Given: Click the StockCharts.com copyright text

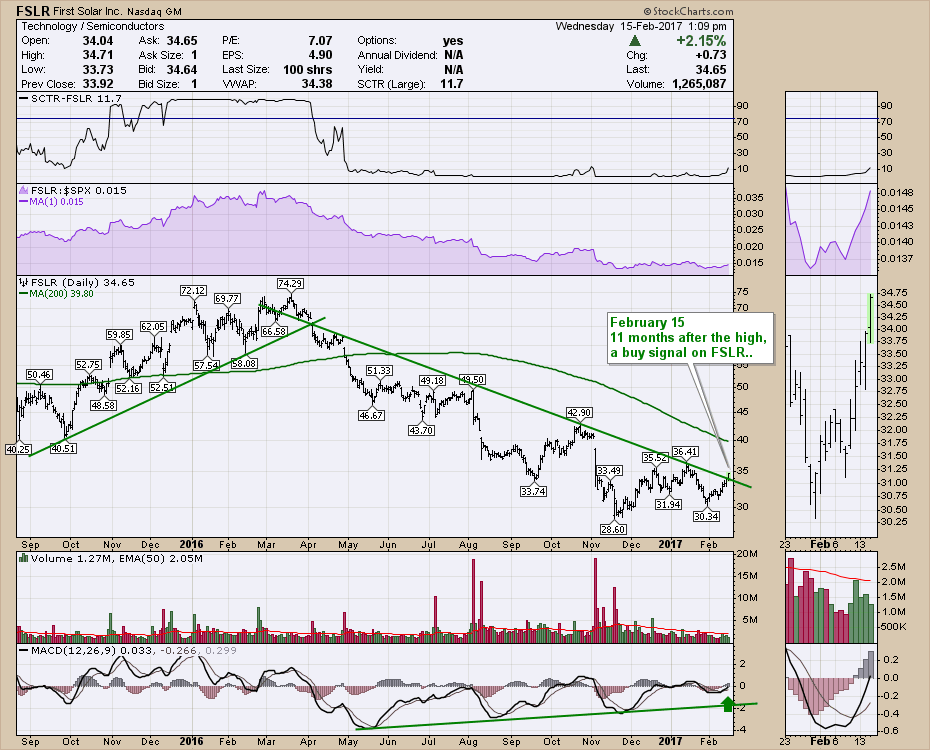Looking at the screenshot, I should pyautogui.click(x=689, y=11).
